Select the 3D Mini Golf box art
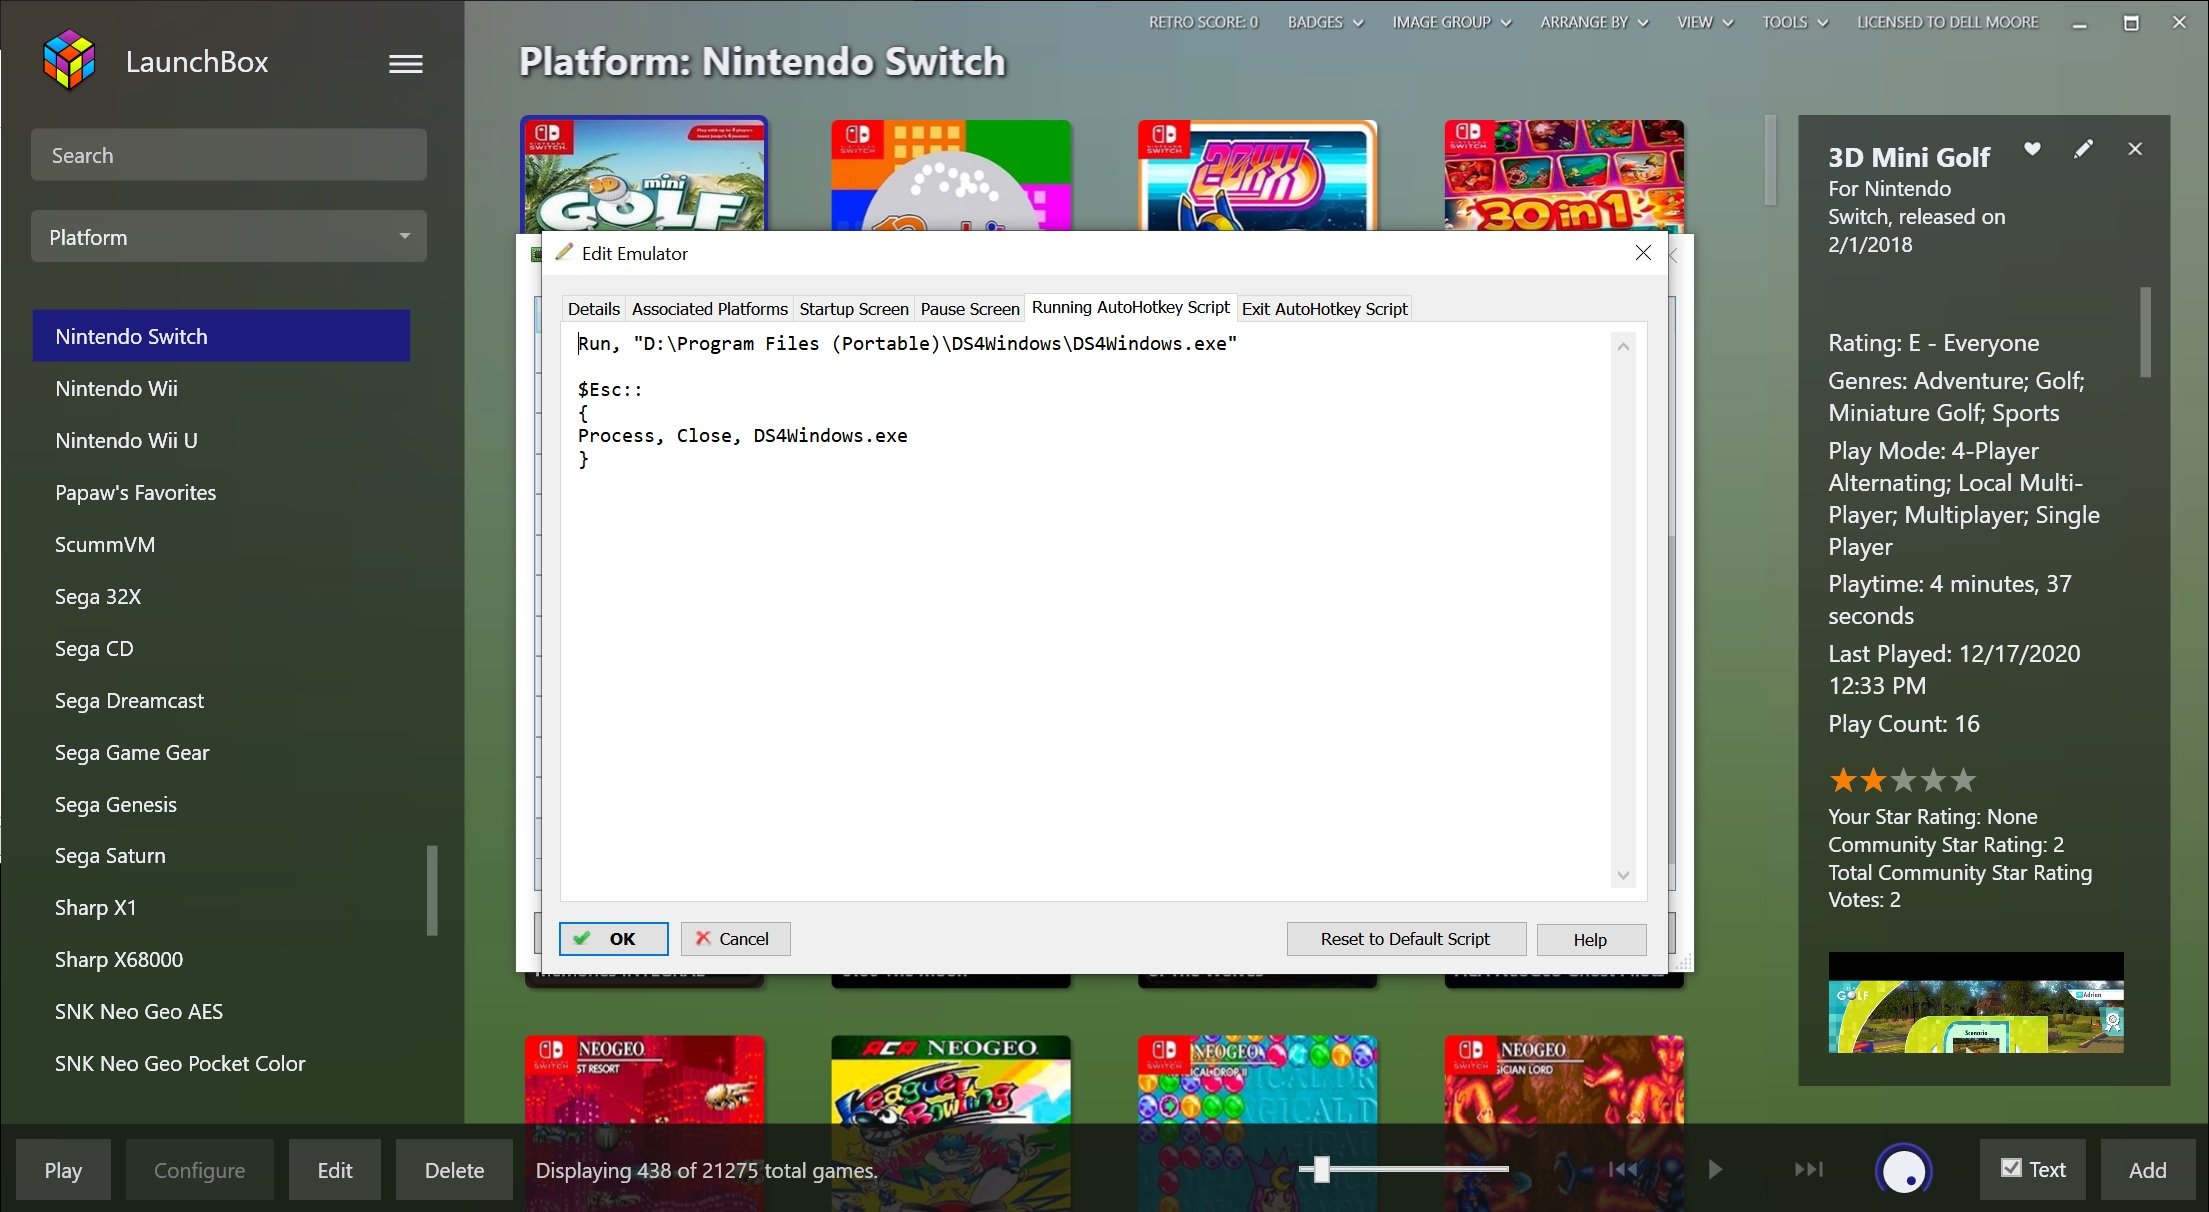 click(x=644, y=175)
